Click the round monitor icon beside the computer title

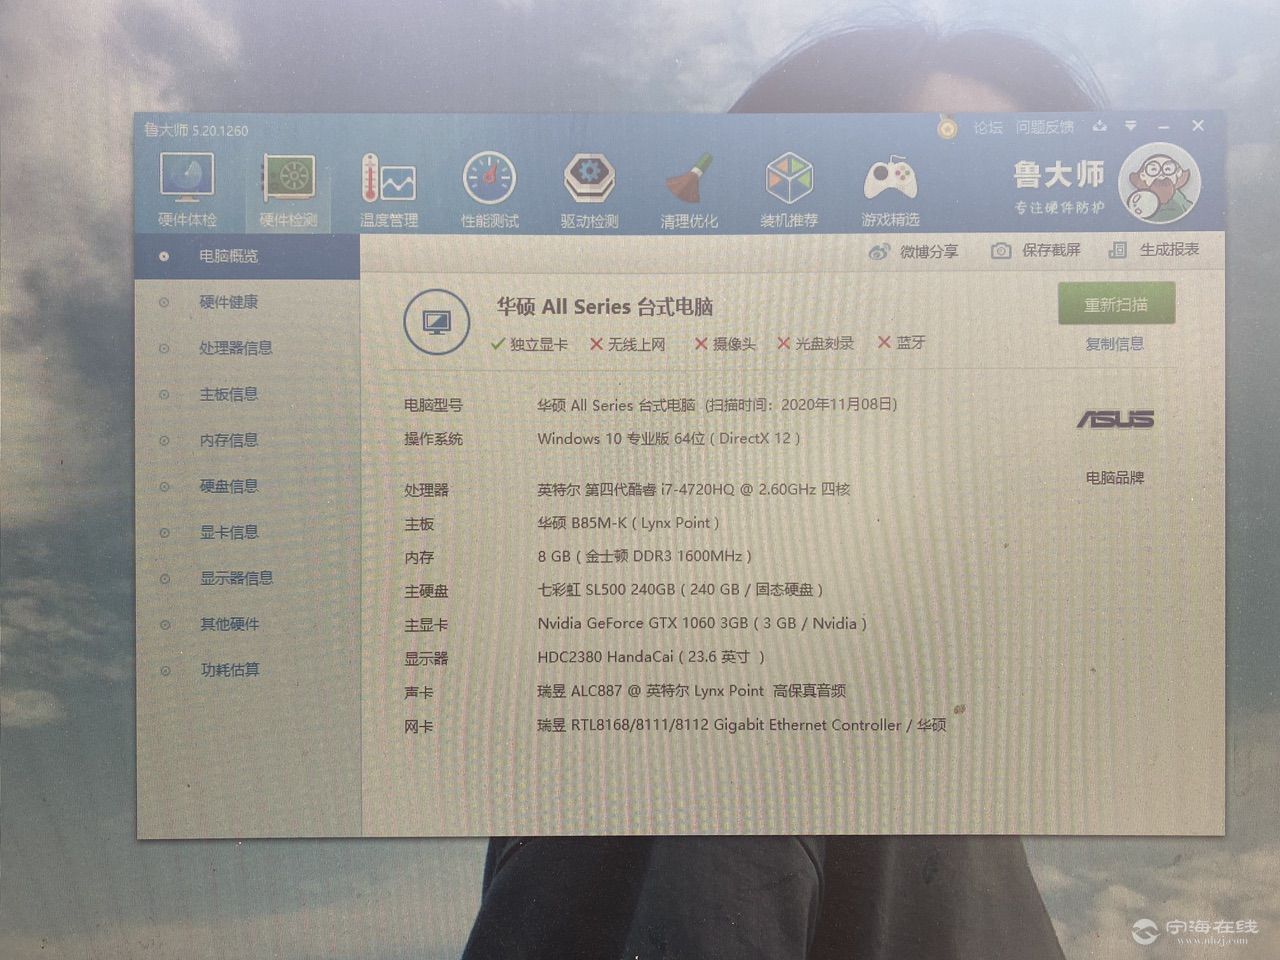(437, 322)
